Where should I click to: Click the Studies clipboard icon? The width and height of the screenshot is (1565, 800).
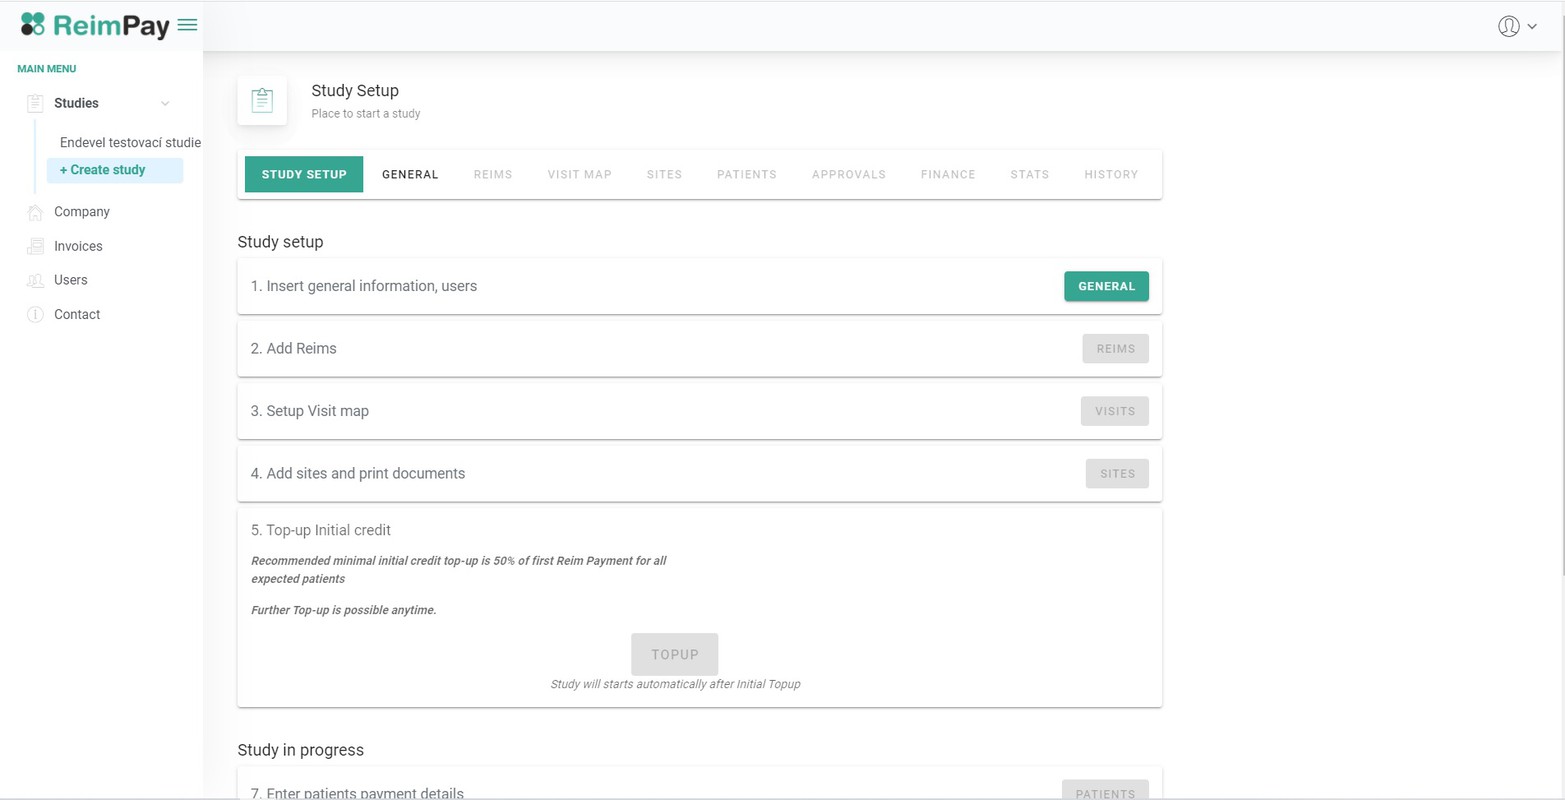tap(35, 103)
